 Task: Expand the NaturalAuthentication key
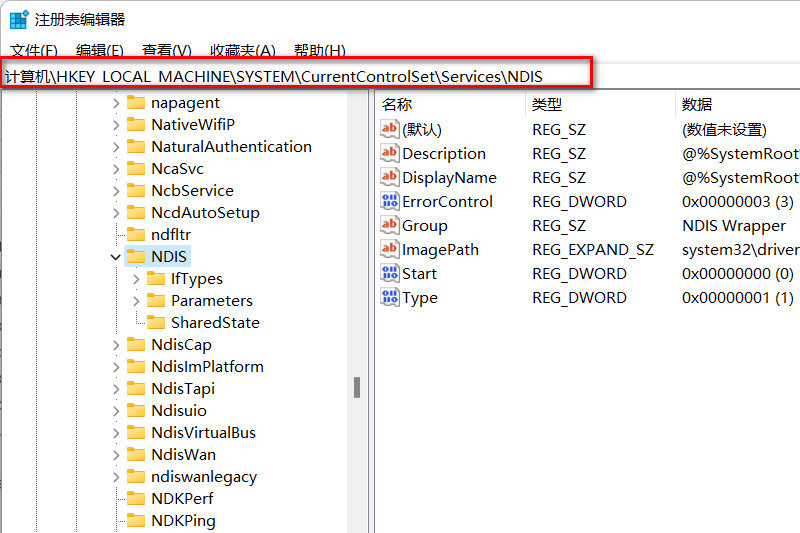(x=116, y=147)
